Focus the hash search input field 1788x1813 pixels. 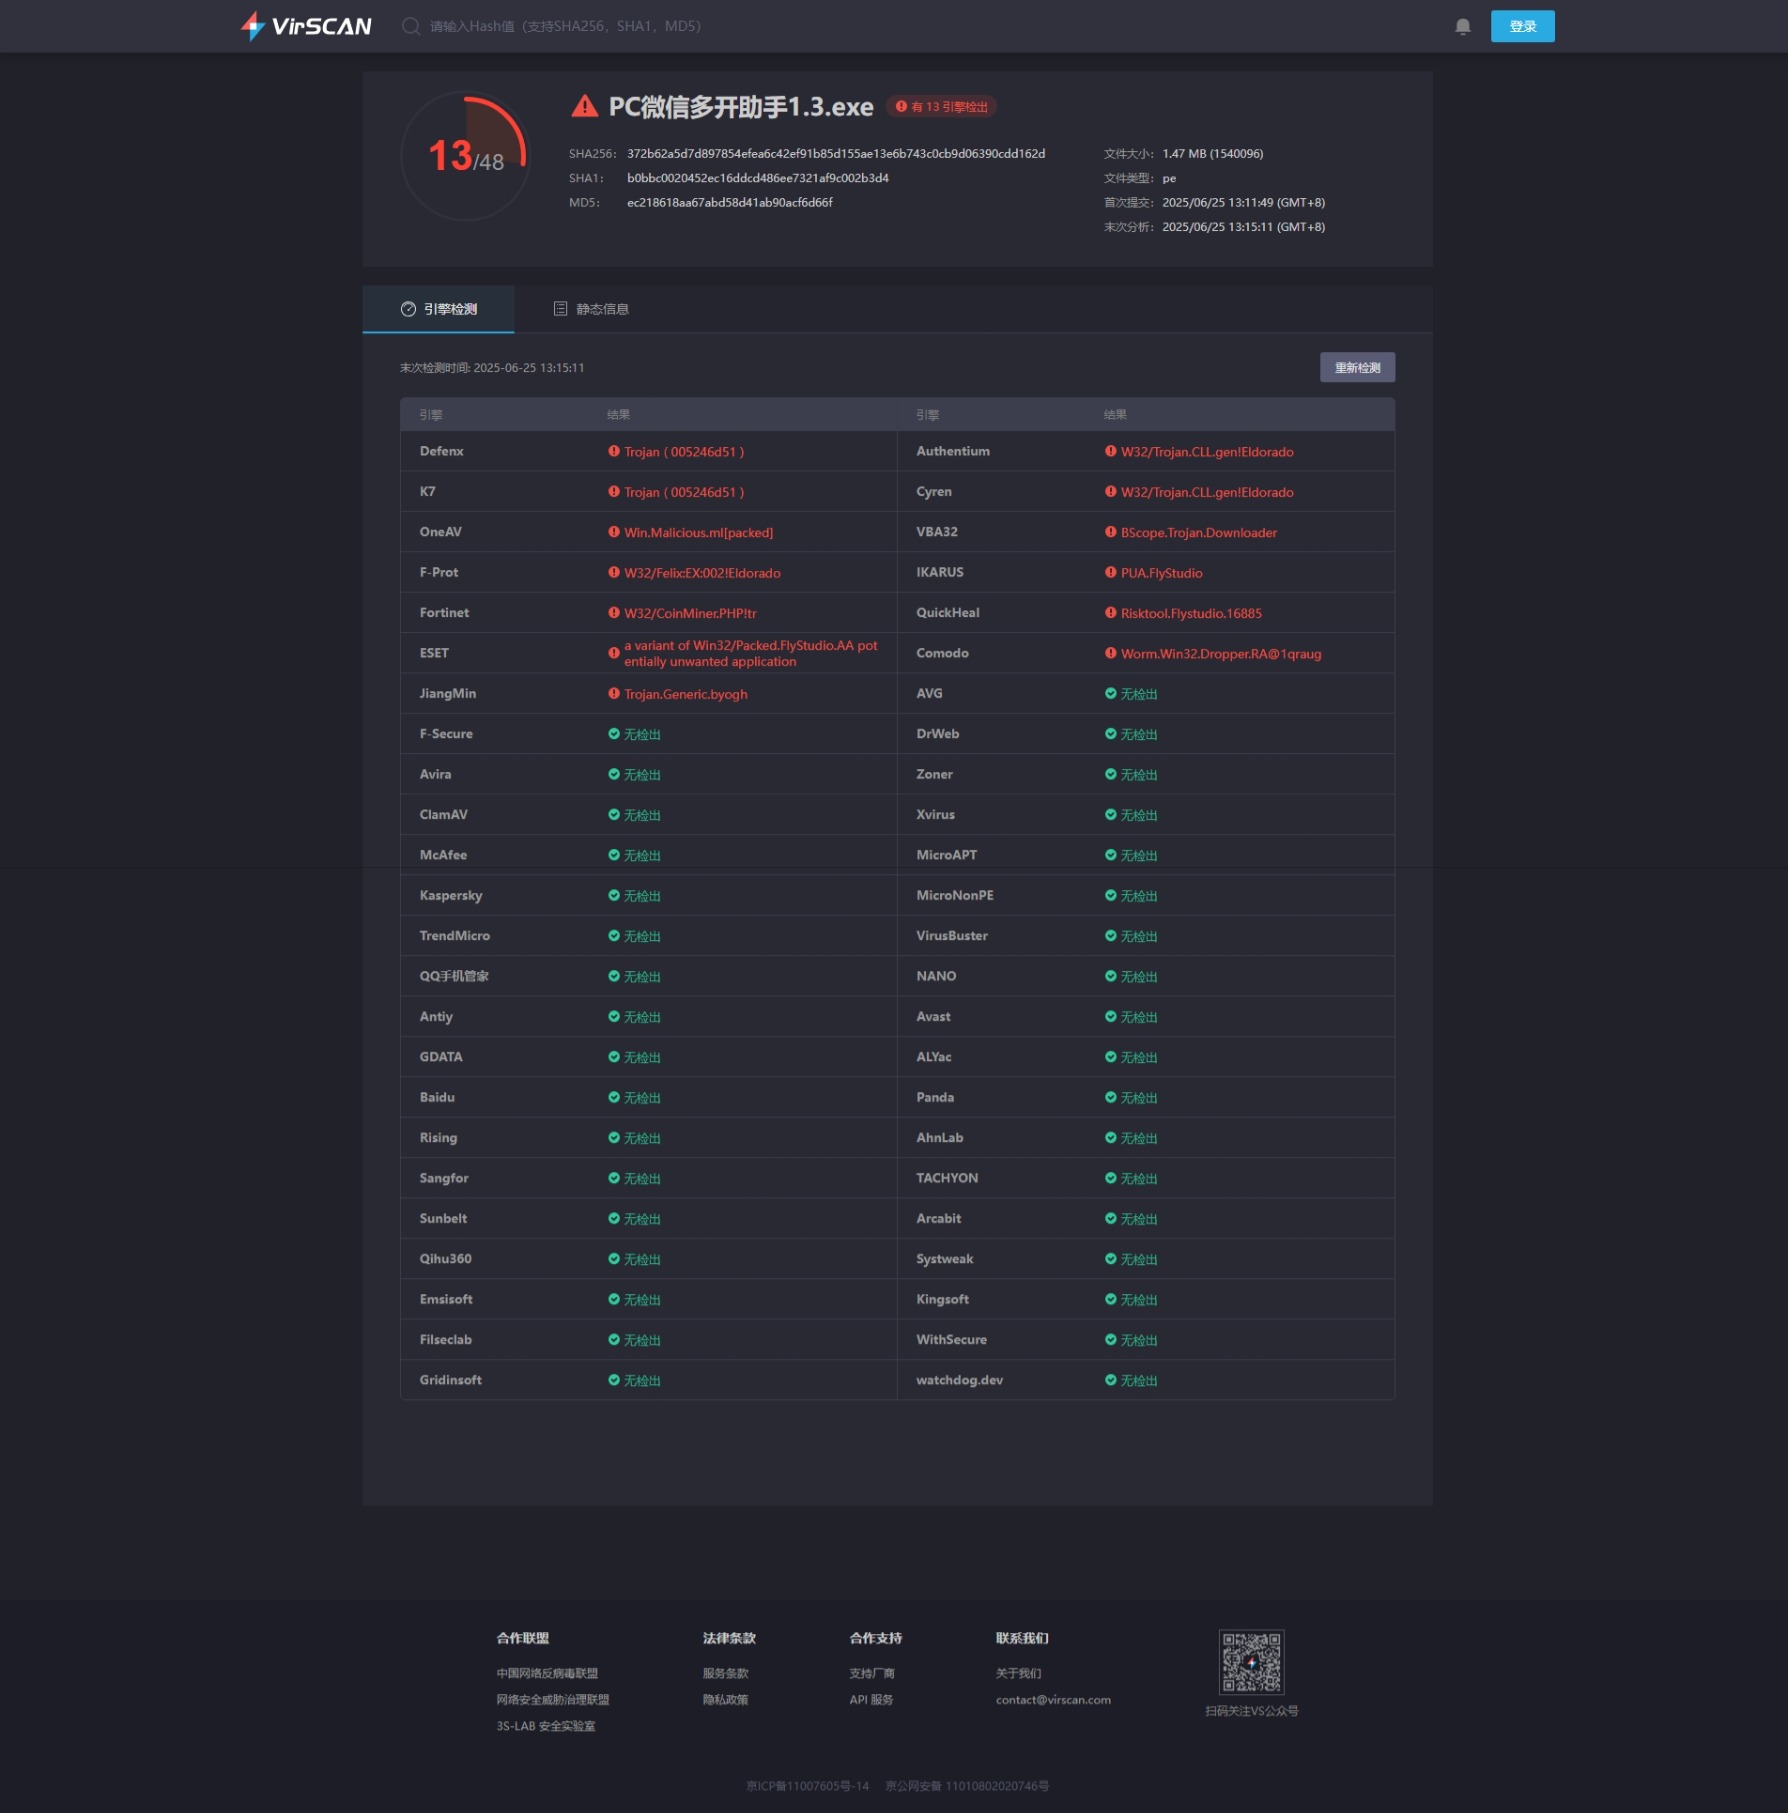tap(565, 26)
